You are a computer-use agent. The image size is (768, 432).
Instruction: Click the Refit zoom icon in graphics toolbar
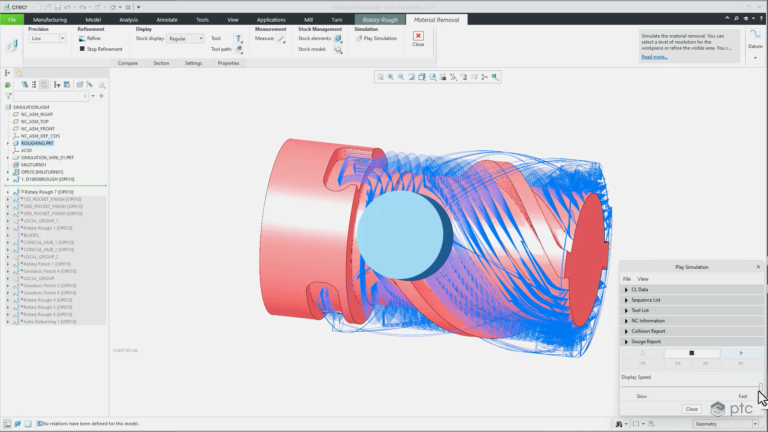pos(380,77)
